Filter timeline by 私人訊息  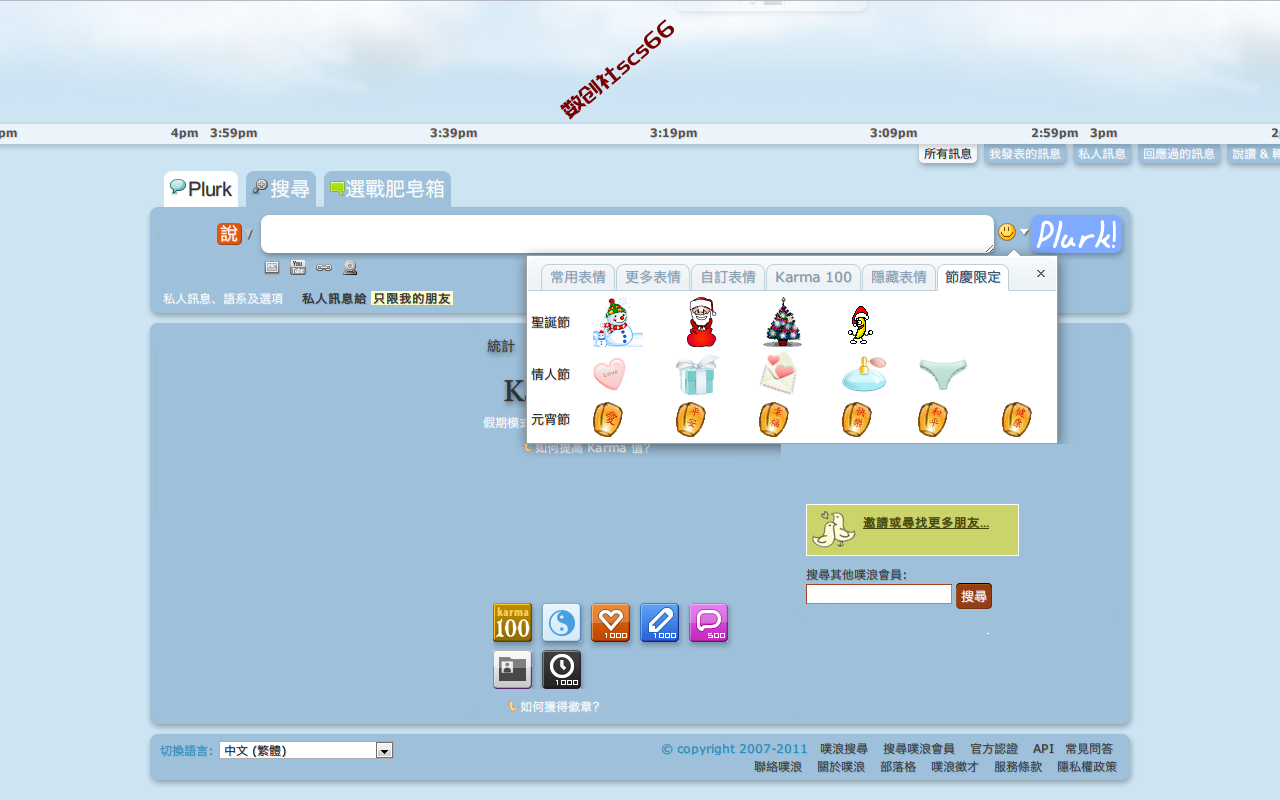[x=1102, y=154]
